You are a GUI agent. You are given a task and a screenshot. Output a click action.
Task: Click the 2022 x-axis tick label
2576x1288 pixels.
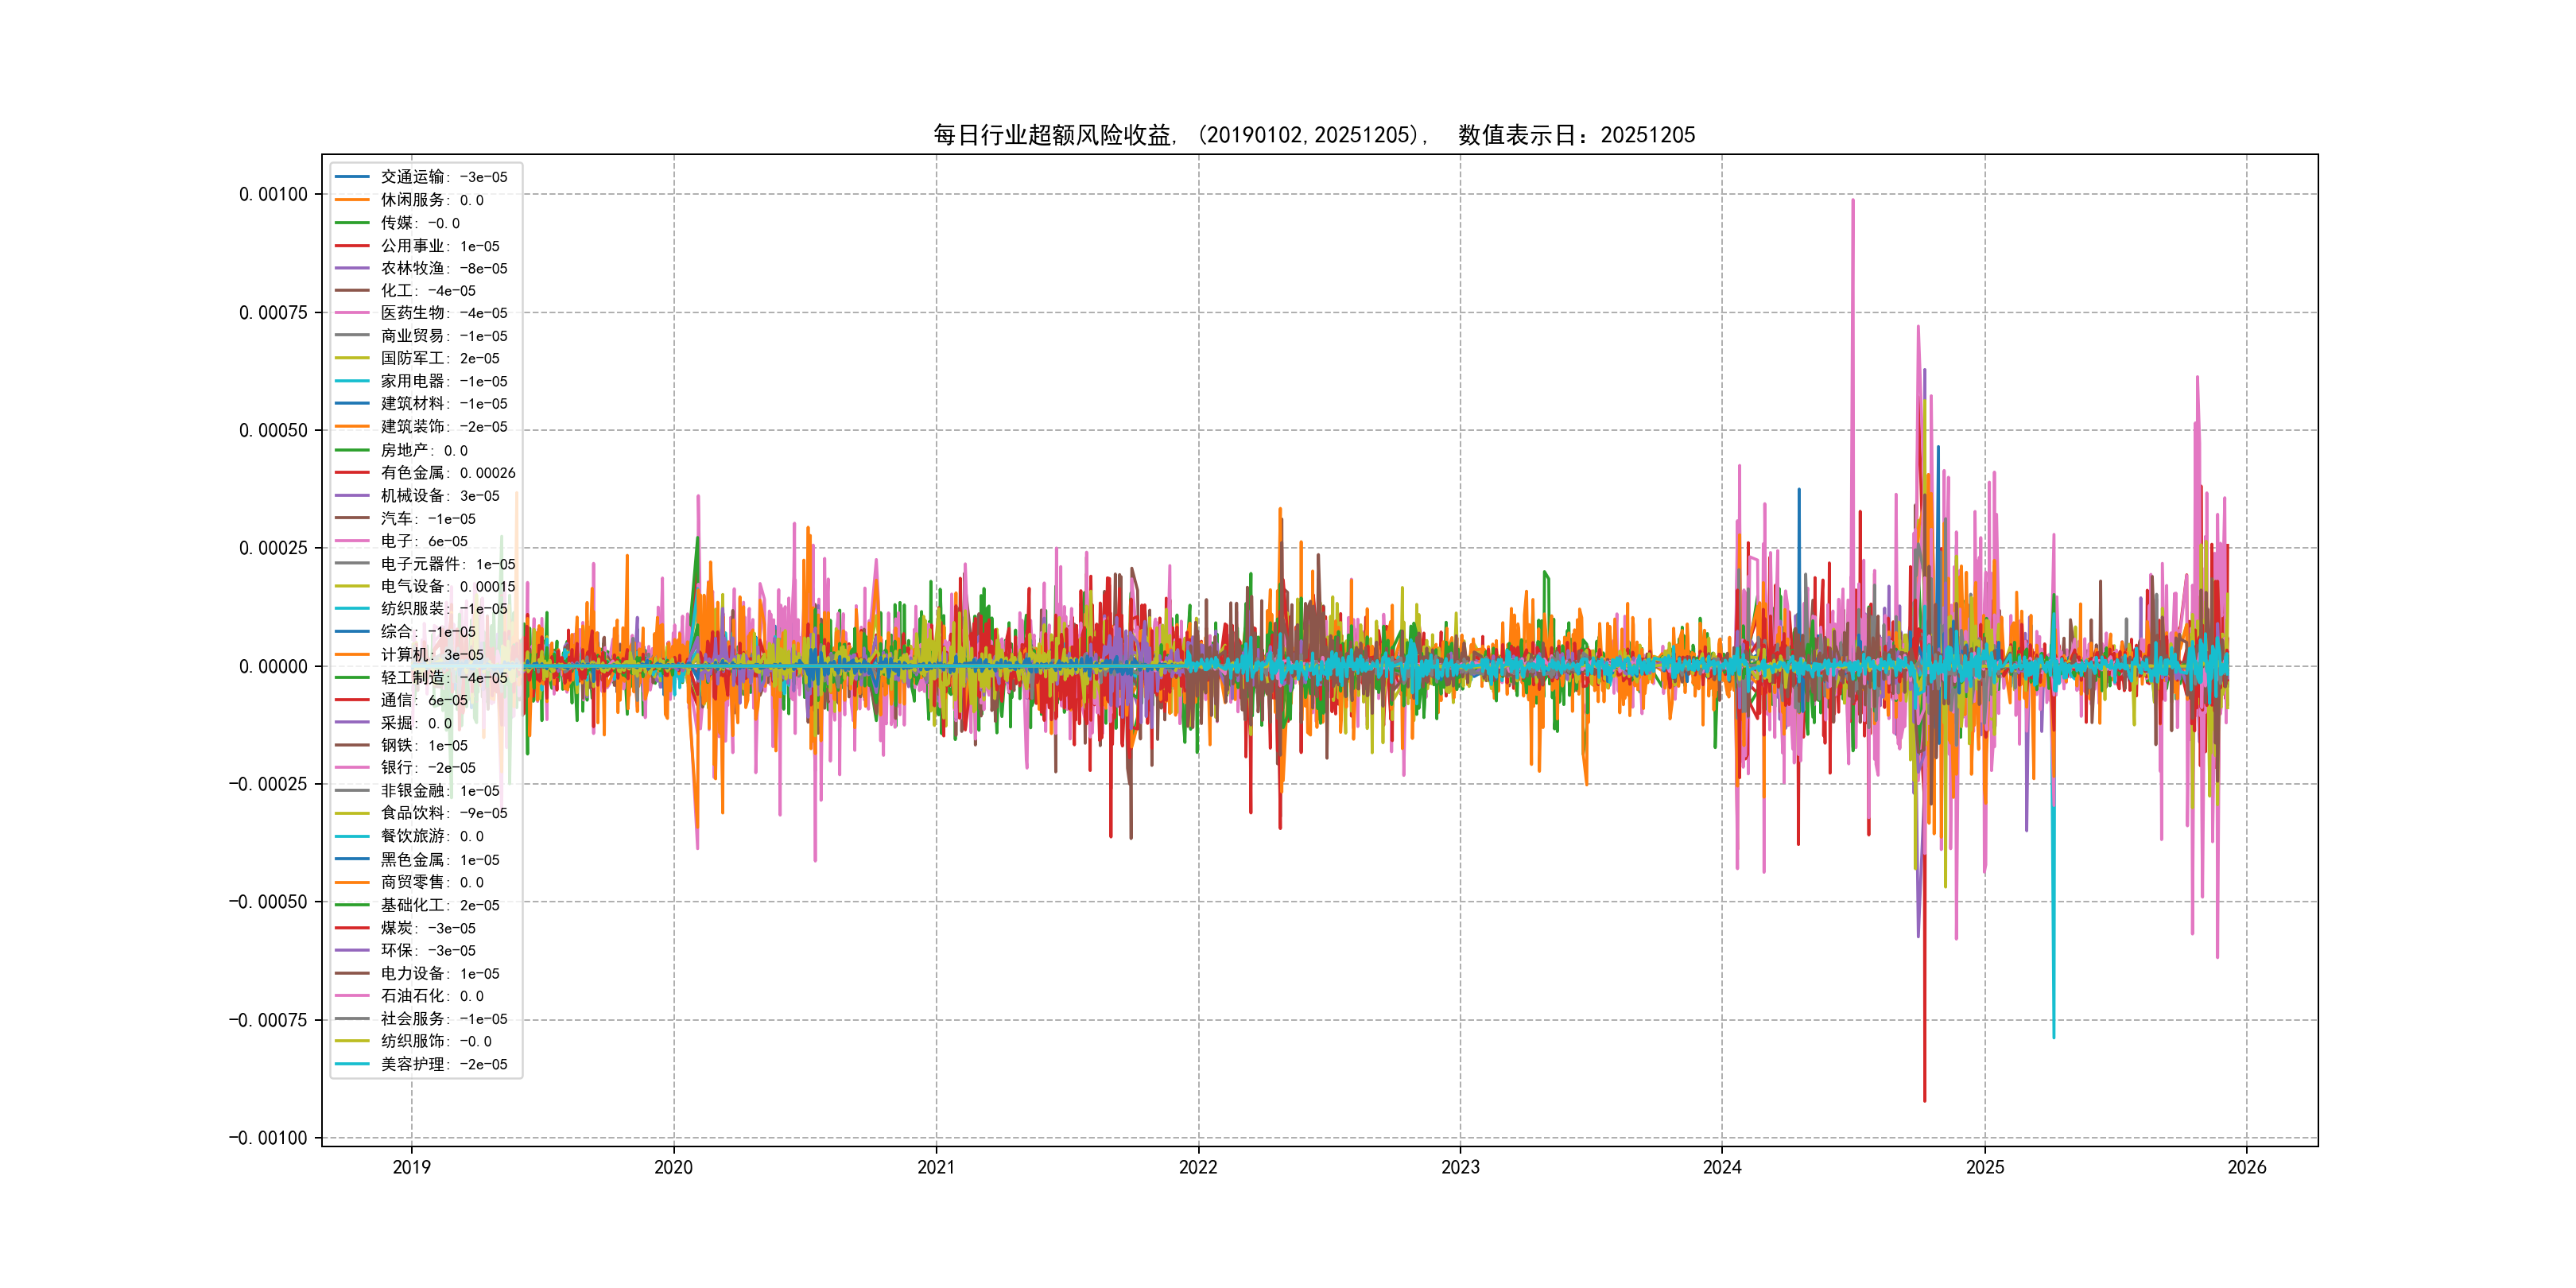tap(1198, 1167)
